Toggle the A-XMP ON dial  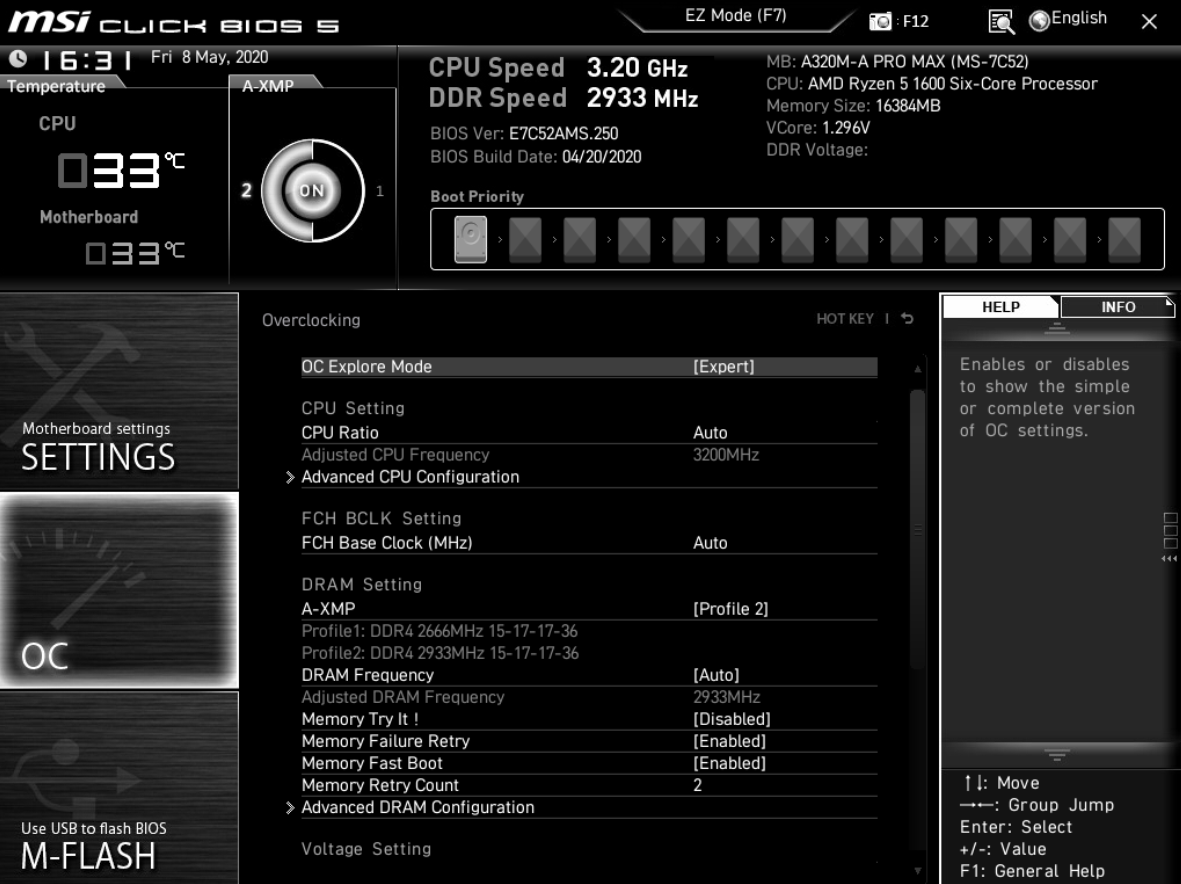(312, 191)
